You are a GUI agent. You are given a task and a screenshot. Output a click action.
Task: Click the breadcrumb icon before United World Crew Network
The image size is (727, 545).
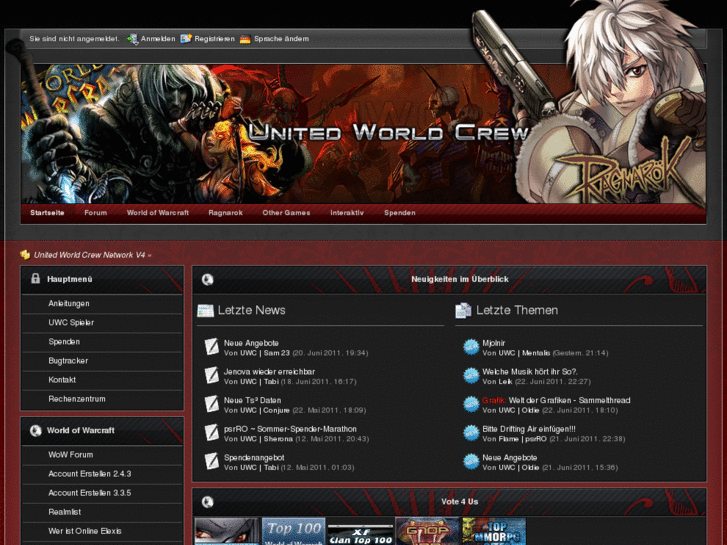tap(25, 255)
